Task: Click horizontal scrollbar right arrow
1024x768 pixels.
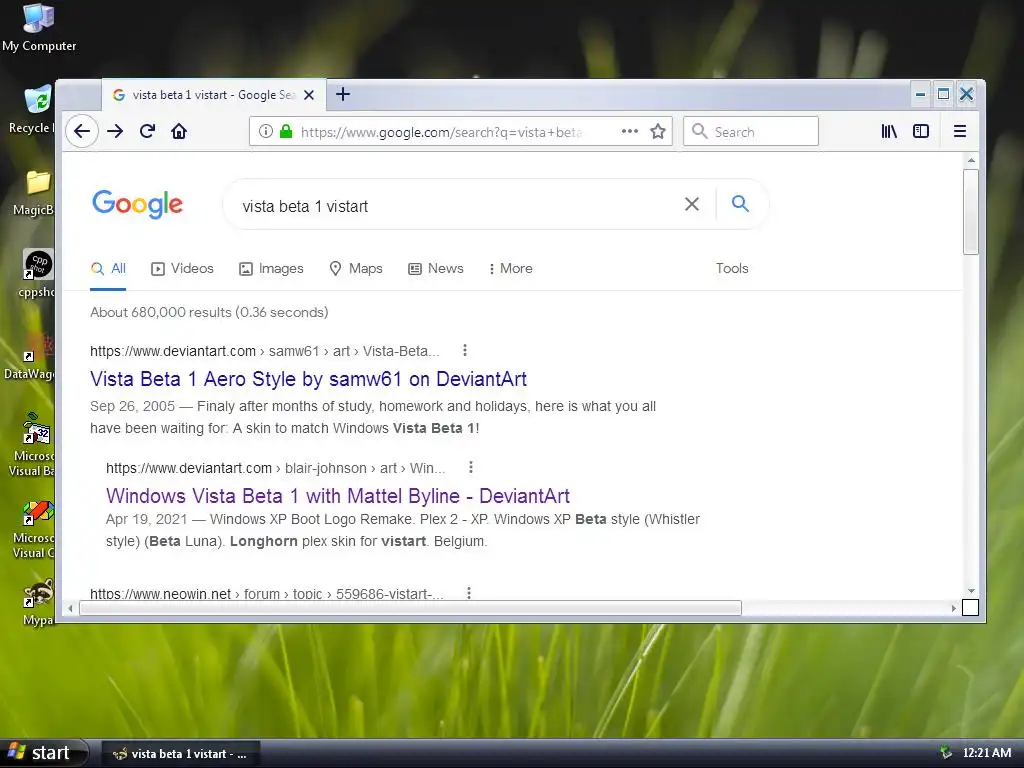Action: click(x=953, y=608)
